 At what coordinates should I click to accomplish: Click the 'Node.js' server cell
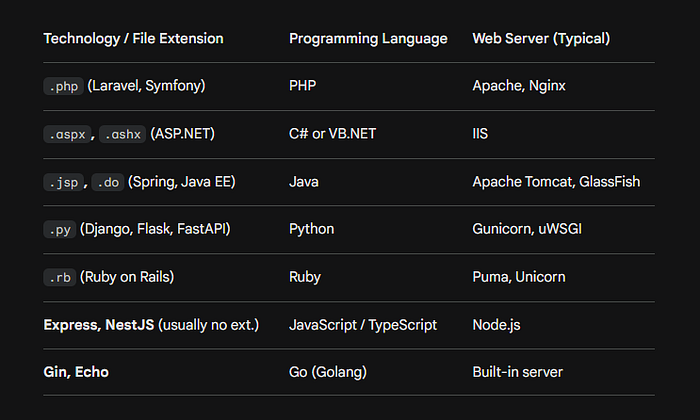496,325
